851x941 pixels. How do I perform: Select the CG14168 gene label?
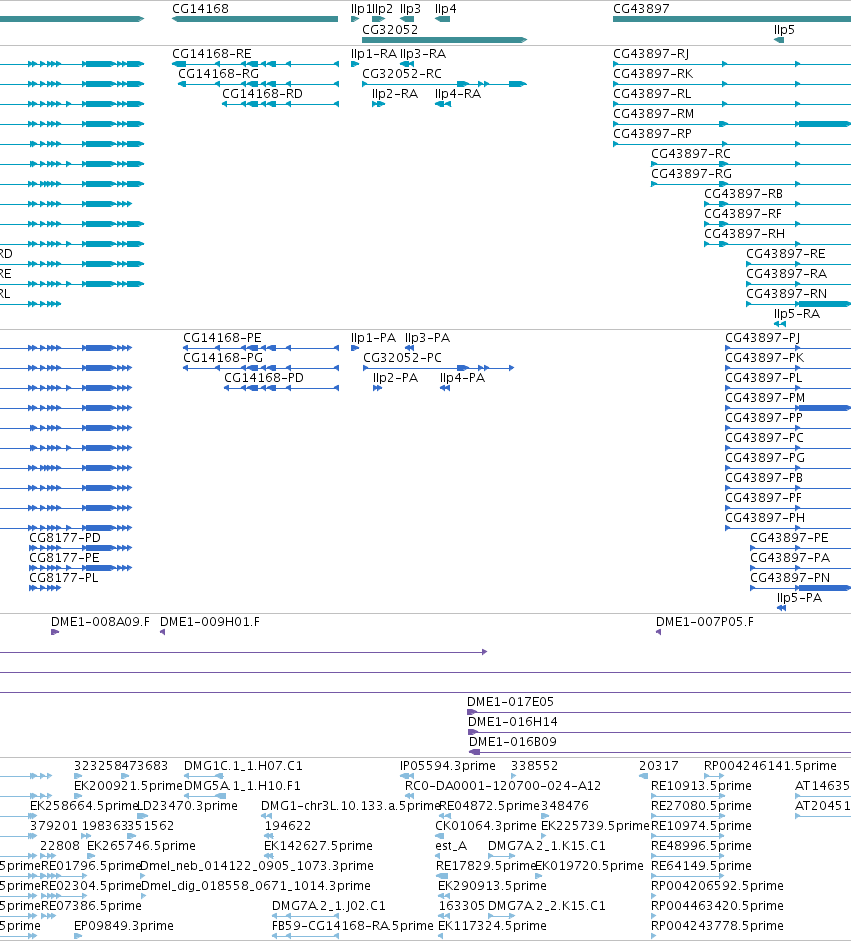pyautogui.click(x=200, y=9)
